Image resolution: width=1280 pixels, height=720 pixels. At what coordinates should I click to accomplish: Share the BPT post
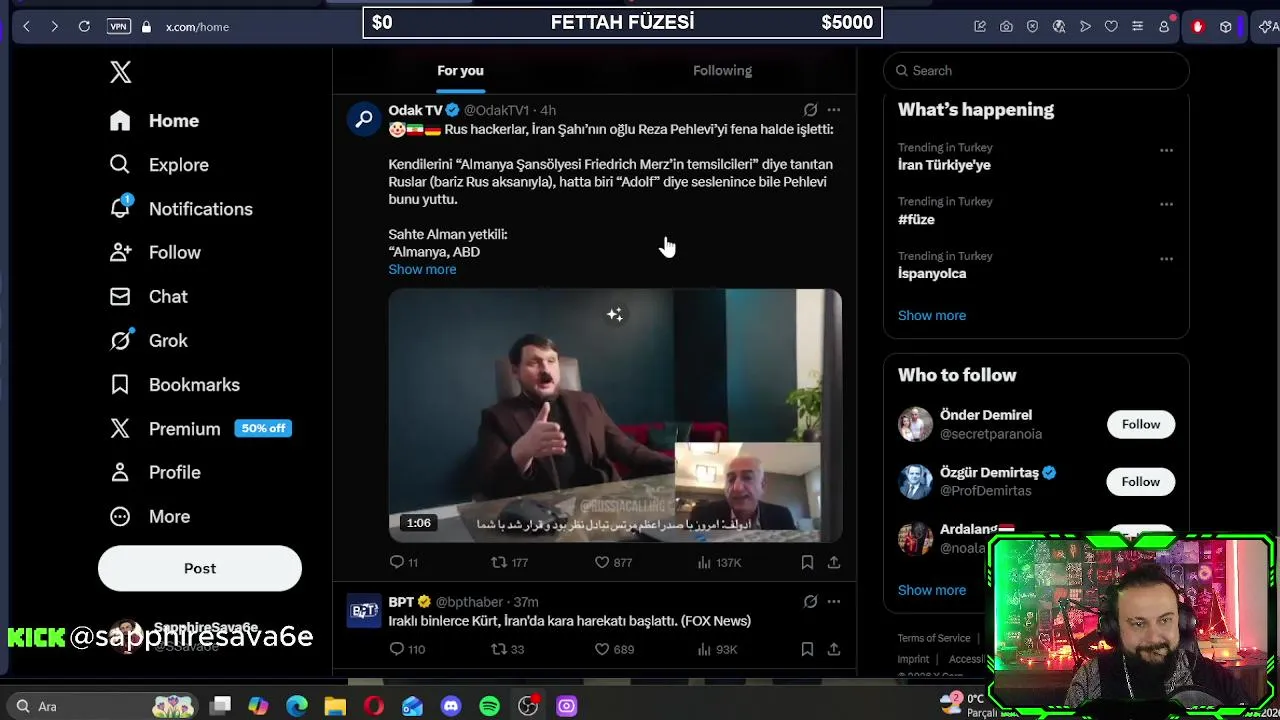pyautogui.click(x=834, y=650)
